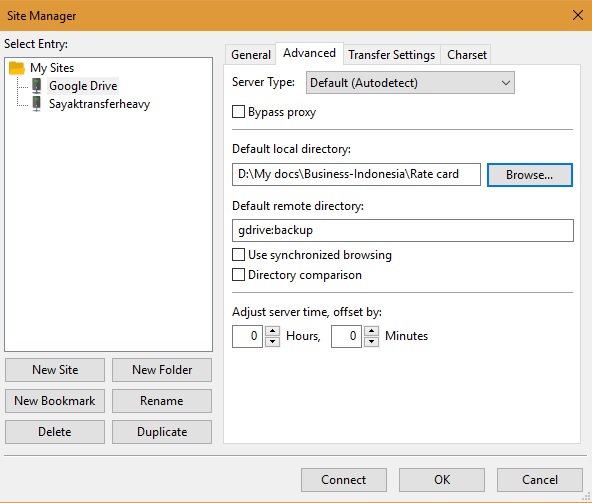Increase the Minutes offset with up arrow

click(372, 331)
